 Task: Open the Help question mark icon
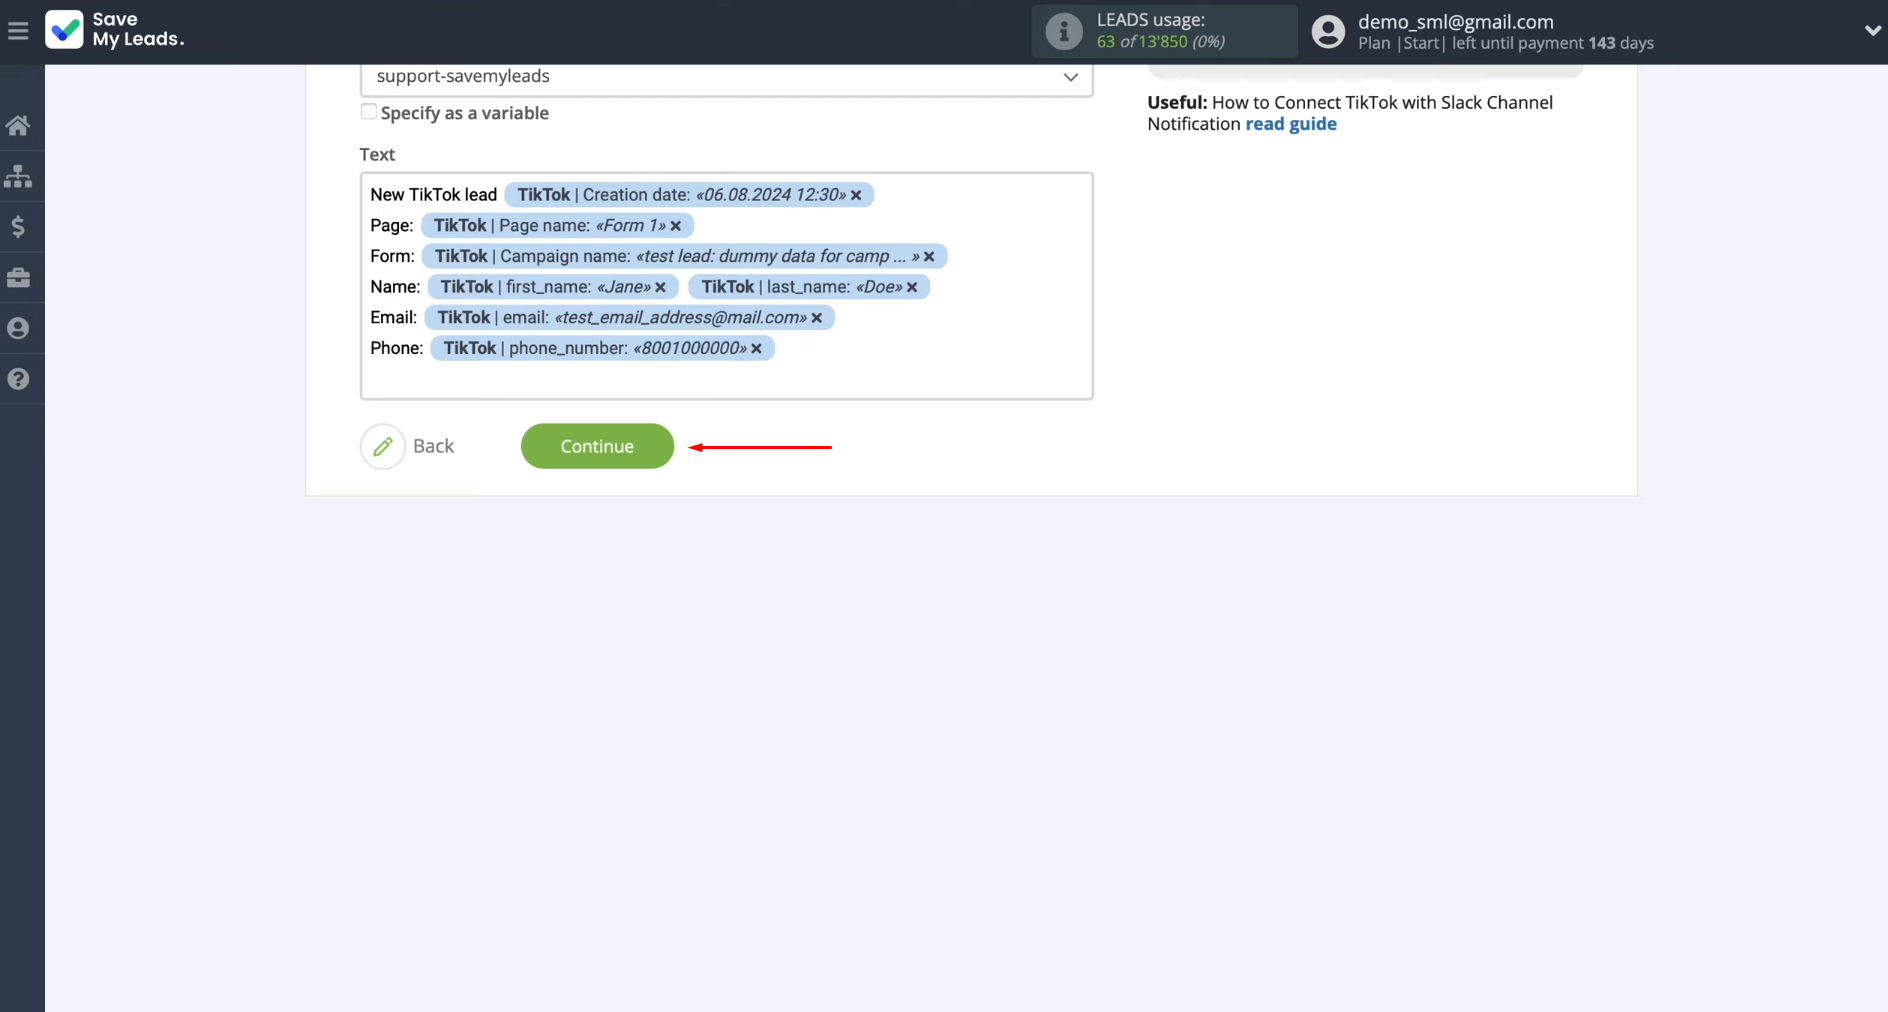(18, 379)
